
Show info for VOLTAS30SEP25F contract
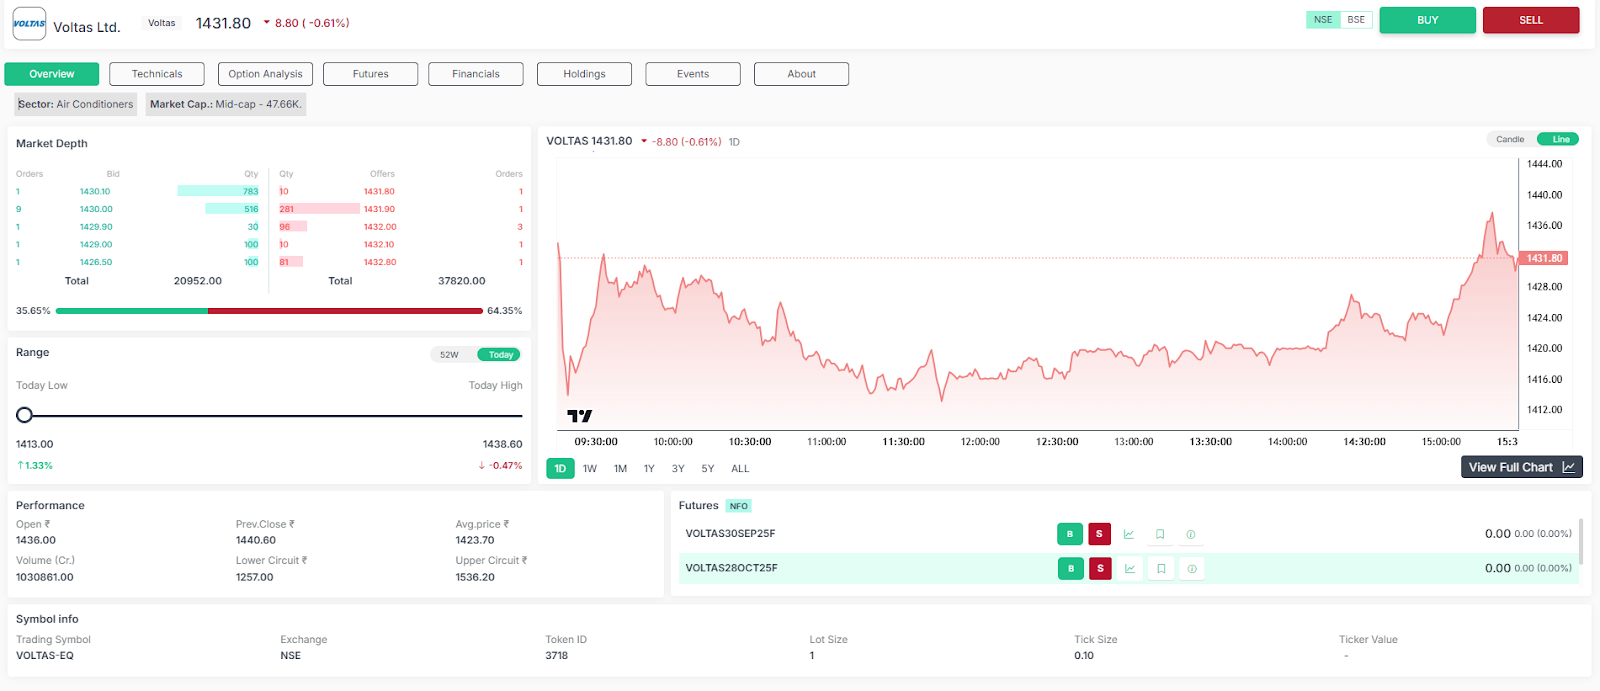(1191, 534)
